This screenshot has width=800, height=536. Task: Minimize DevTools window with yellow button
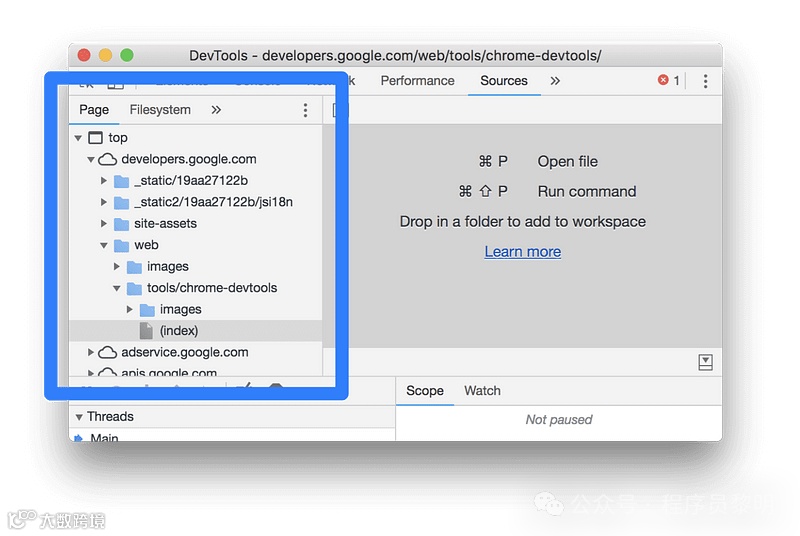click(x=106, y=55)
